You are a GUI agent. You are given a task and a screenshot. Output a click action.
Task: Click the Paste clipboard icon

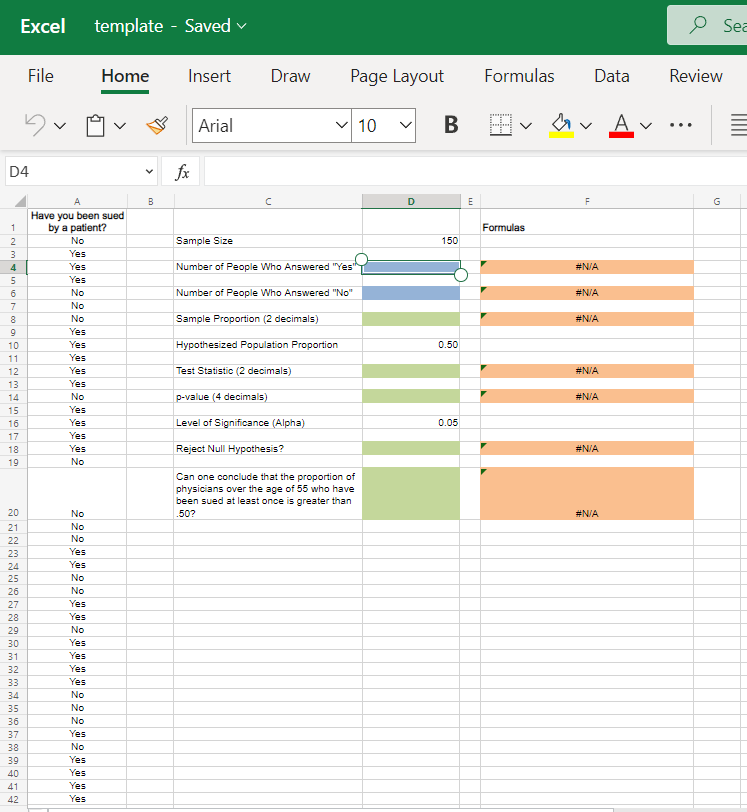pyautogui.click(x=96, y=125)
